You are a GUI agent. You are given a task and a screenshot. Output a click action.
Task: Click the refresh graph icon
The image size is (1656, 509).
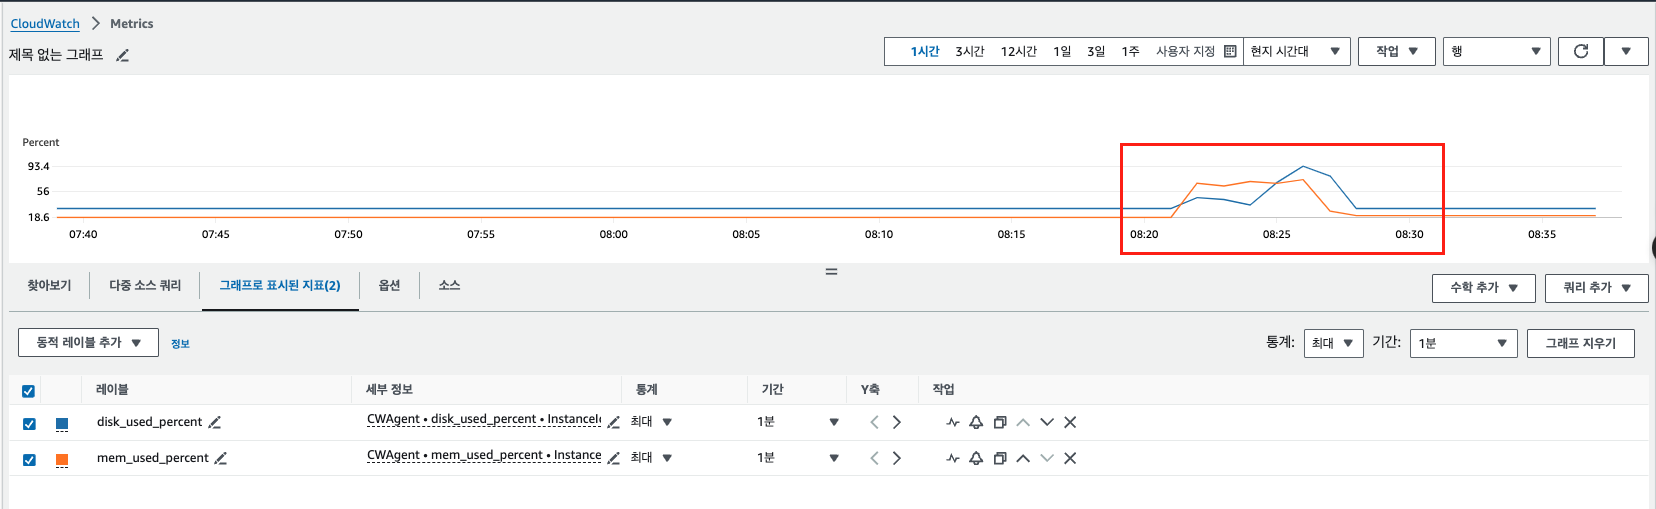1580,51
